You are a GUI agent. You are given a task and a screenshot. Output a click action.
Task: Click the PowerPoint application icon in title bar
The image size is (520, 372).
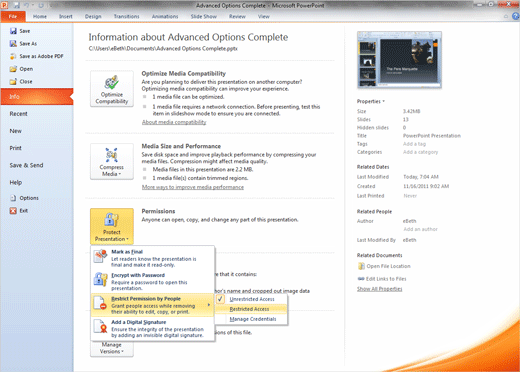(5, 5)
